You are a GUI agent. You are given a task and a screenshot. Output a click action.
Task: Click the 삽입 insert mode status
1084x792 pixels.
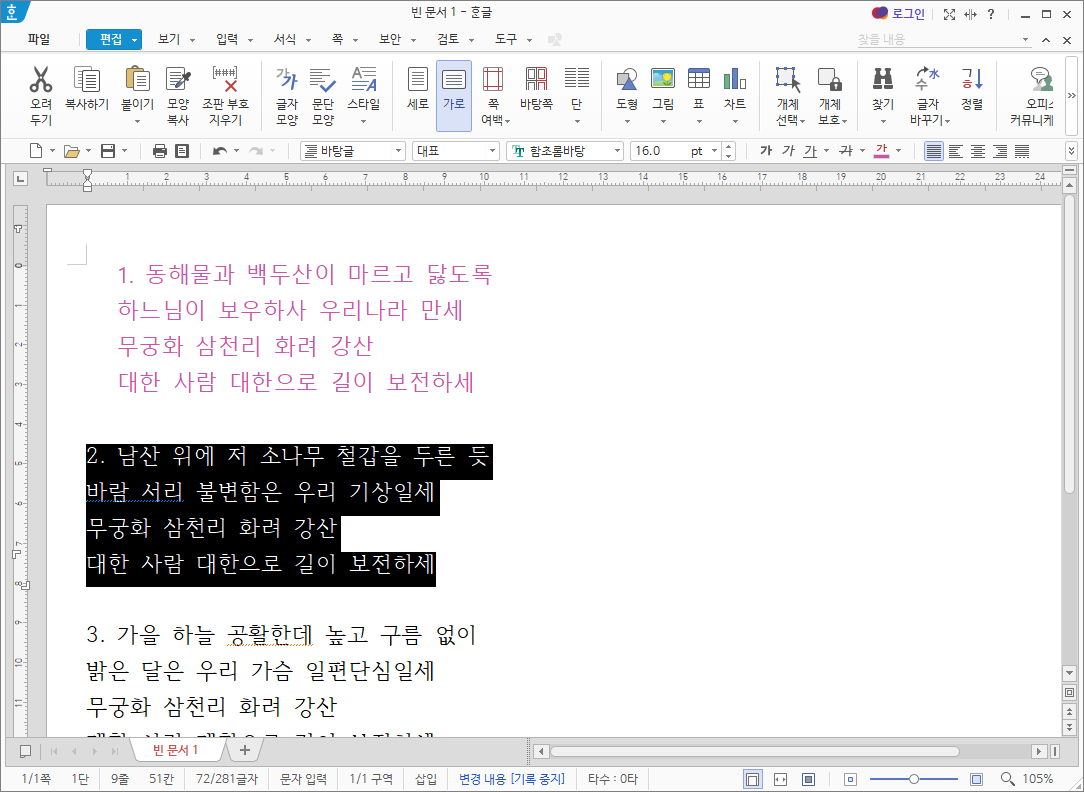(x=426, y=779)
